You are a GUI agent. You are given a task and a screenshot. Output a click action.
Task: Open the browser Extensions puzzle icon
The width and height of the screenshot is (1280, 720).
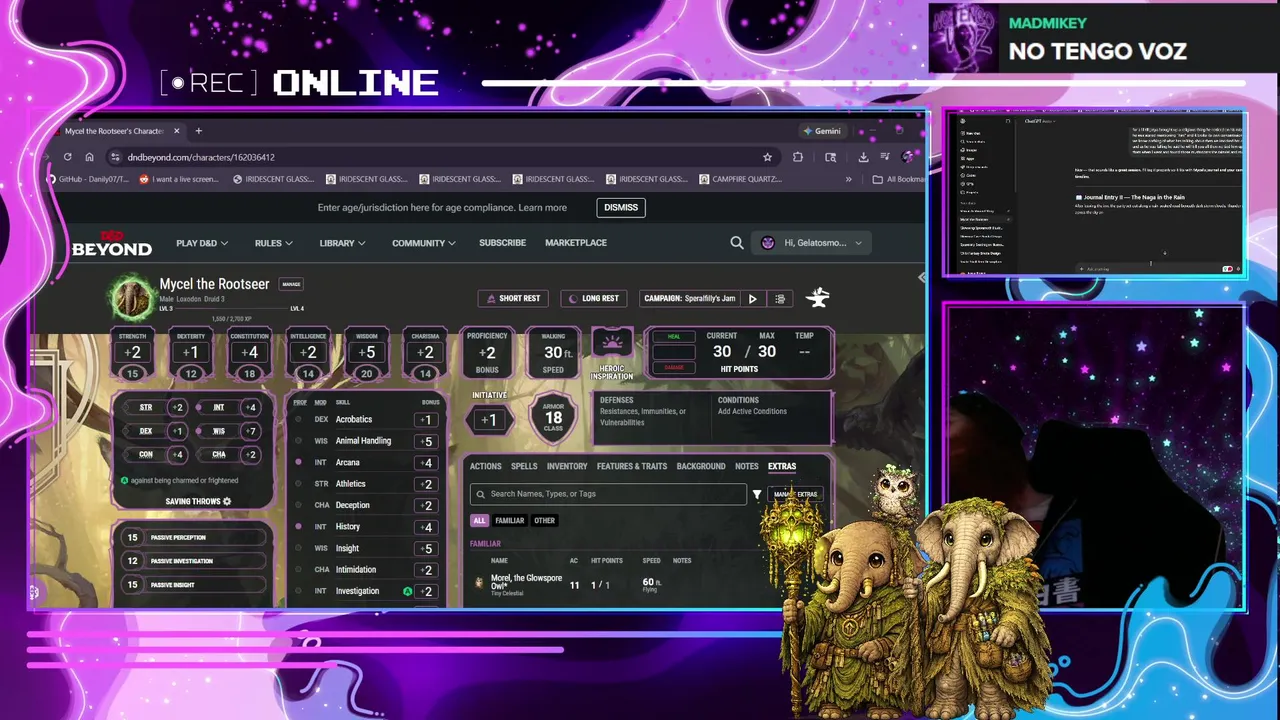(797, 157)
